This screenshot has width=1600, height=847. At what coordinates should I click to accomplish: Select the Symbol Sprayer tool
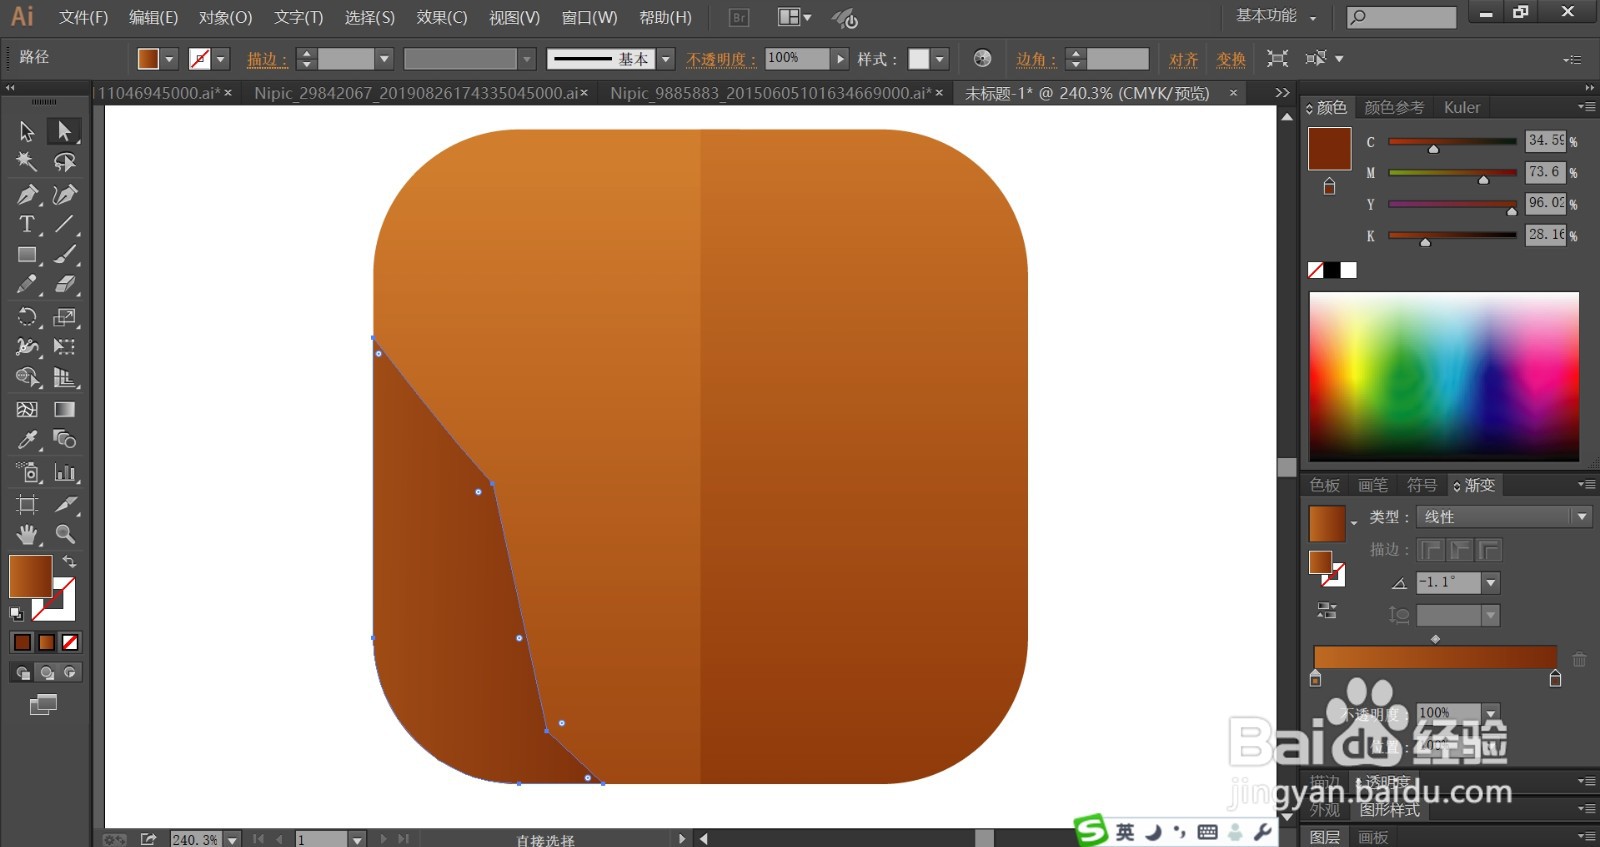click(x=27, y=472)
